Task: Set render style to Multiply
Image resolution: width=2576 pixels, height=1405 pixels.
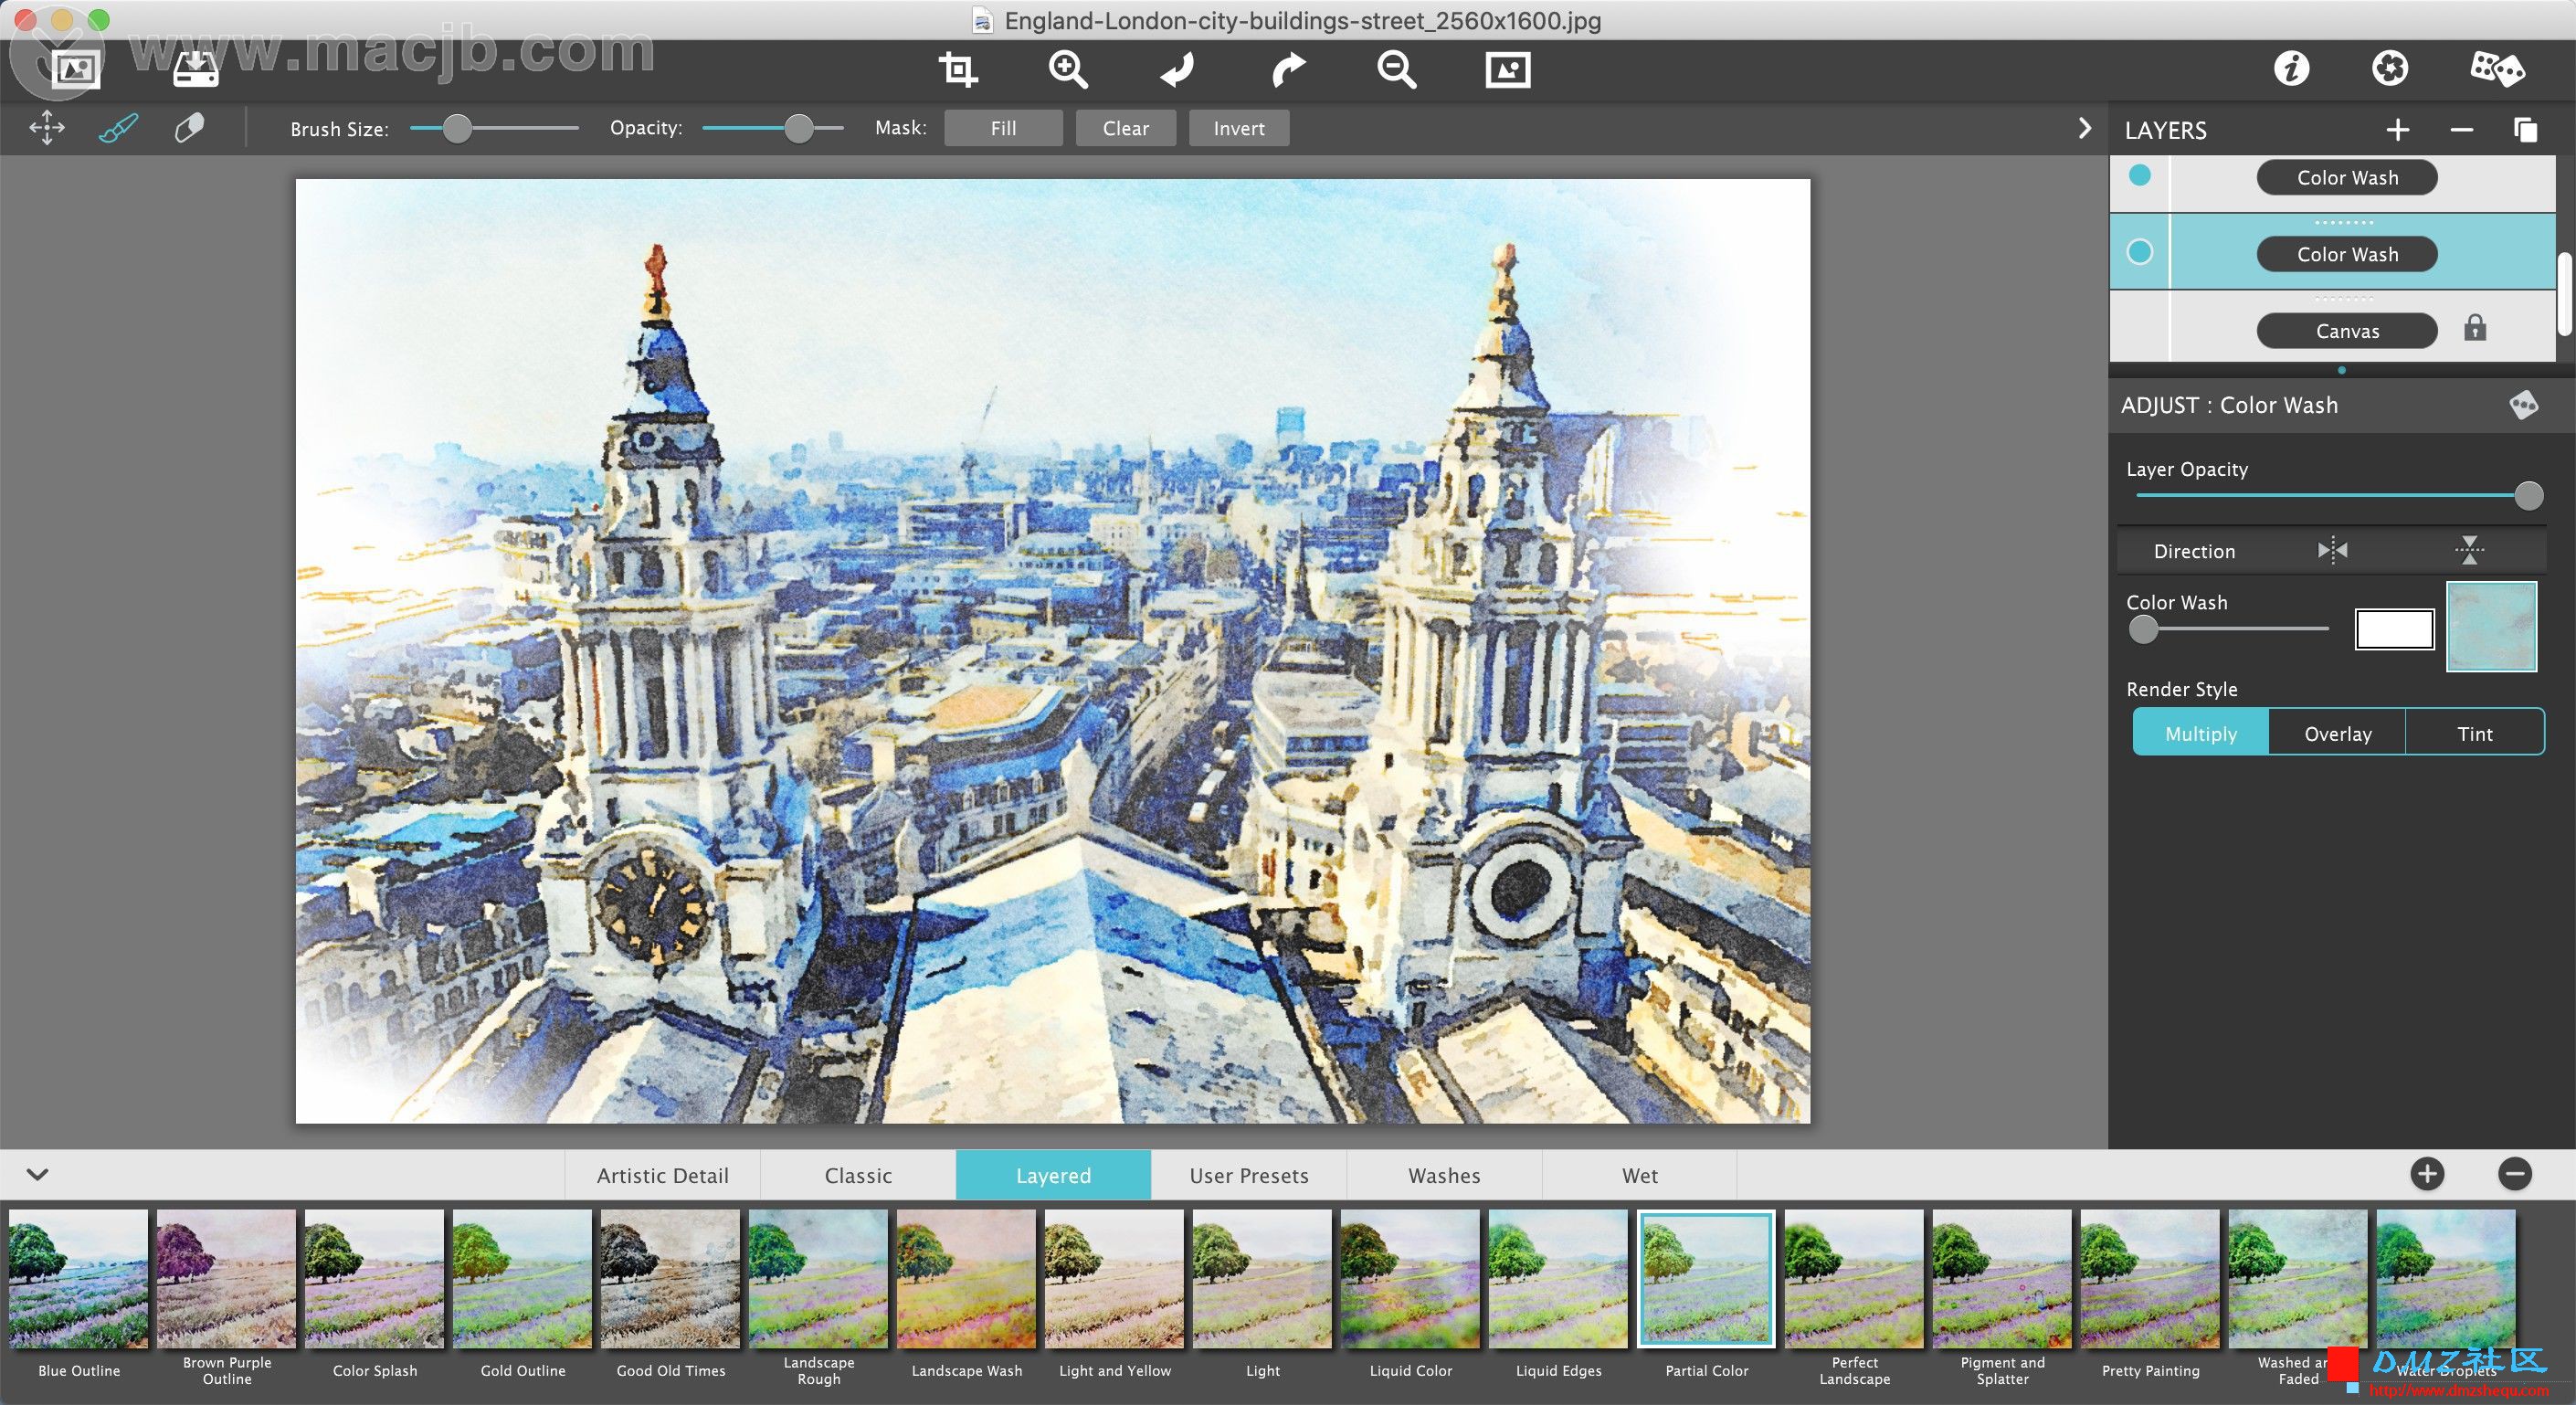Action: (x=2200, y=733)
